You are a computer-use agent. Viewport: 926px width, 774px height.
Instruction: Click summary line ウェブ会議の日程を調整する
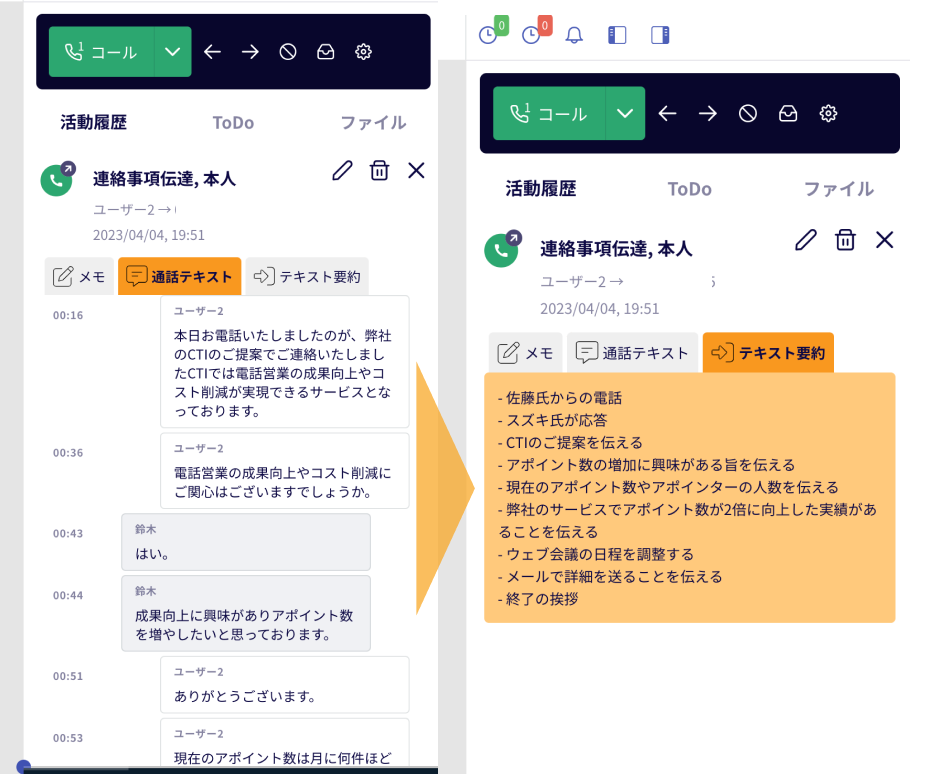[596, 554]
